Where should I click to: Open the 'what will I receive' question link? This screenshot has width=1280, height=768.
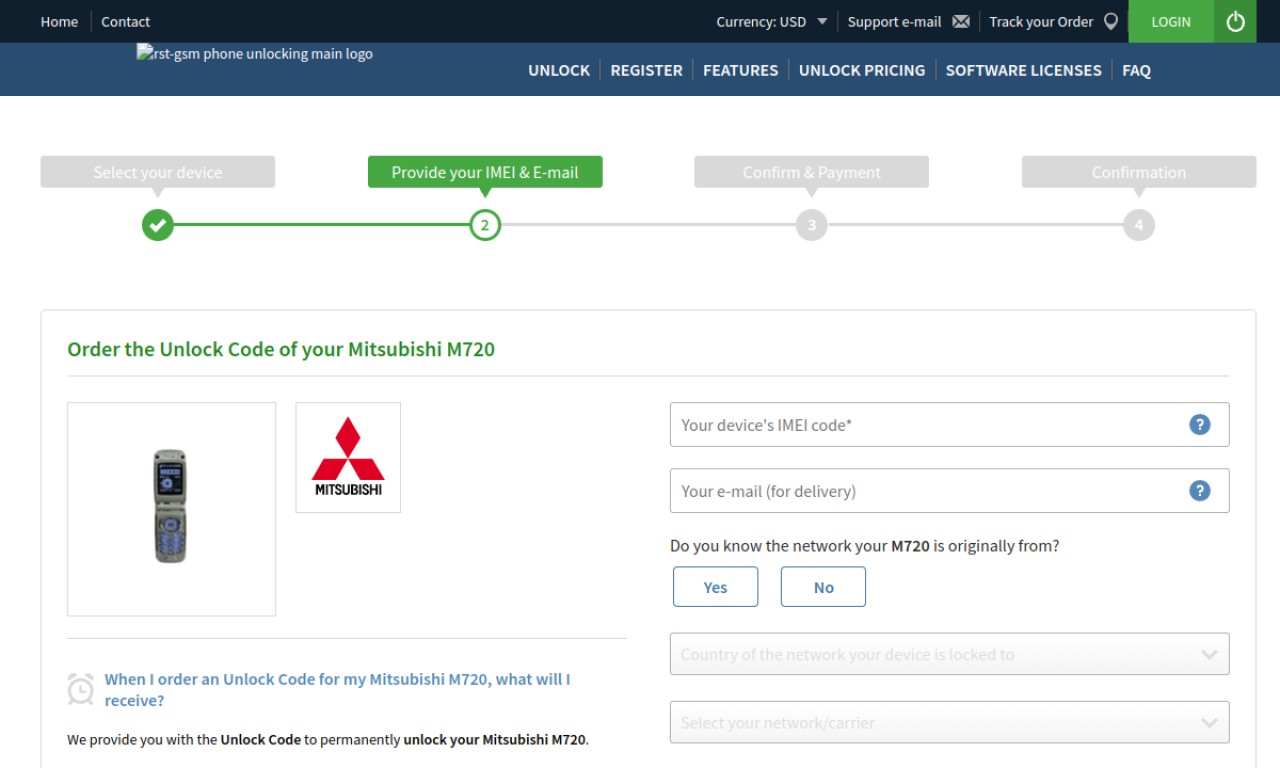coord(338,690)
